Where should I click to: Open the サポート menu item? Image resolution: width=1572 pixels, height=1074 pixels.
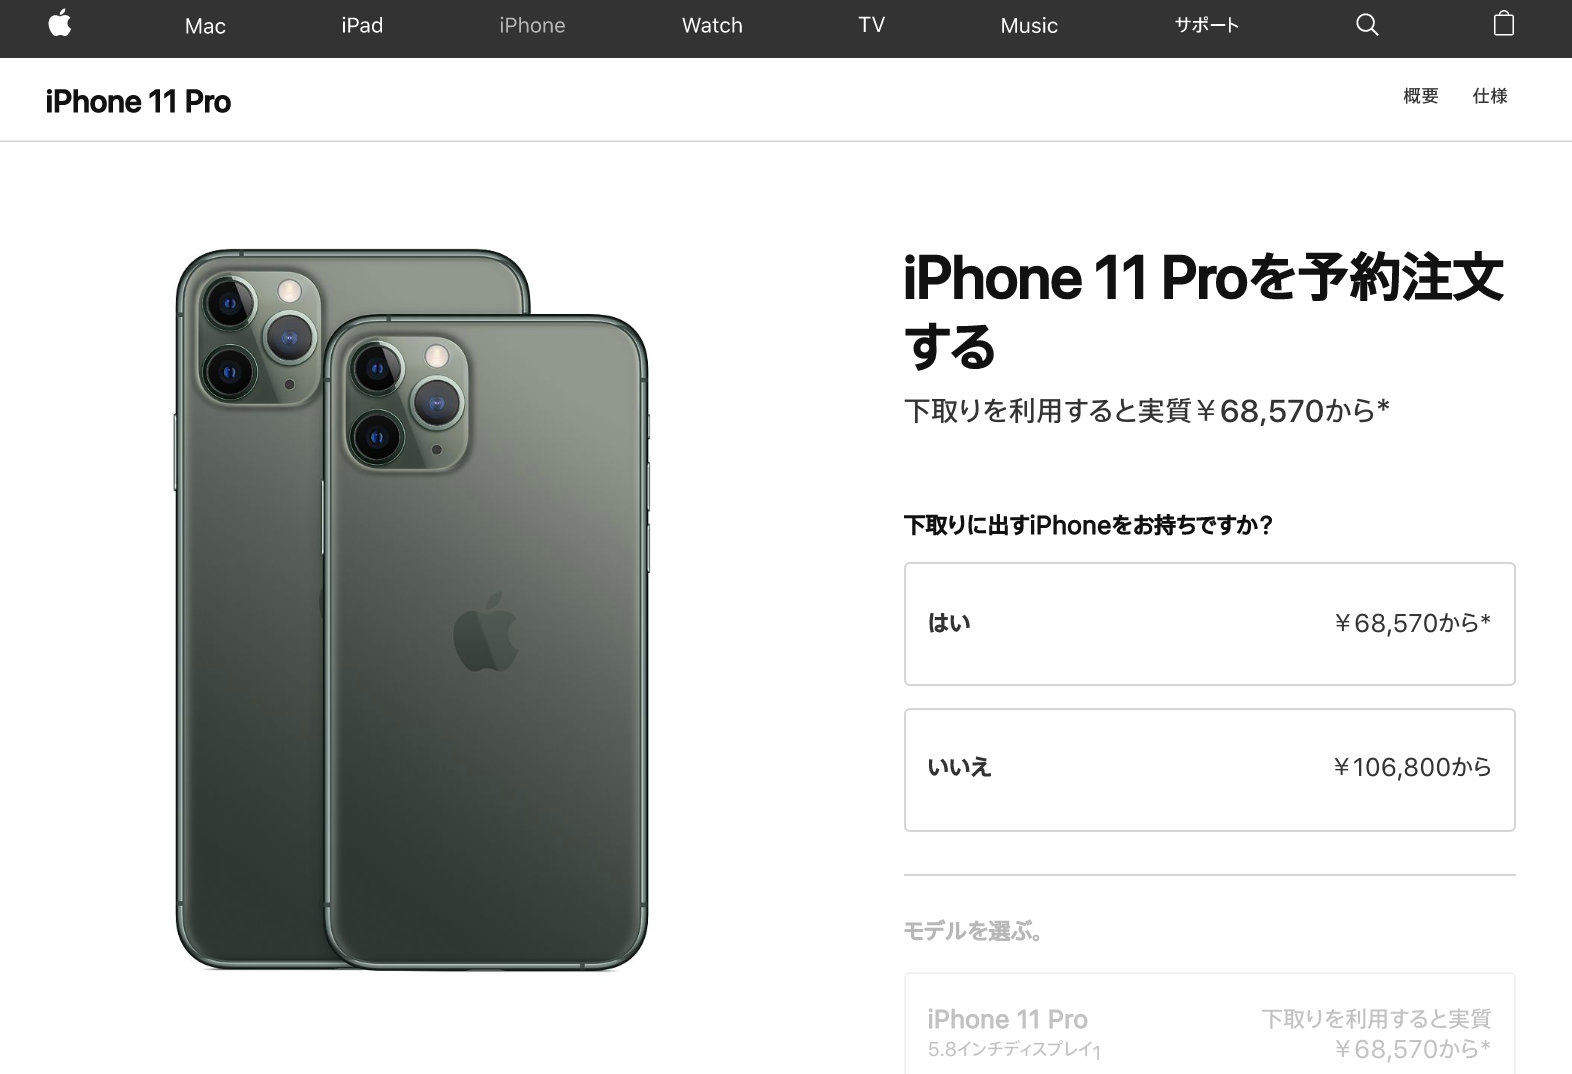(1206, 25)
